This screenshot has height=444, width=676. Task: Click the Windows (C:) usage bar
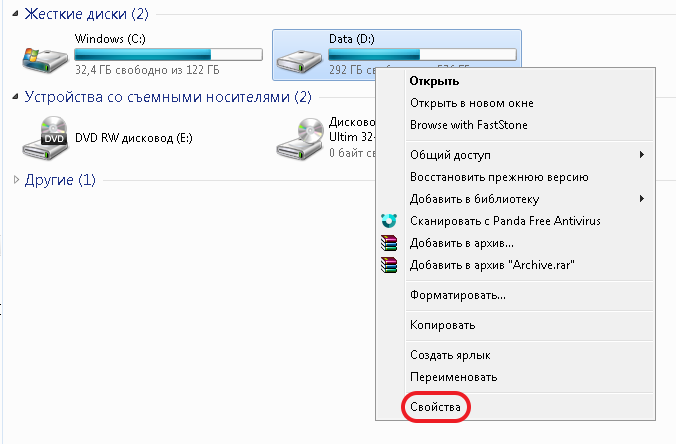[x=168, y=55]
